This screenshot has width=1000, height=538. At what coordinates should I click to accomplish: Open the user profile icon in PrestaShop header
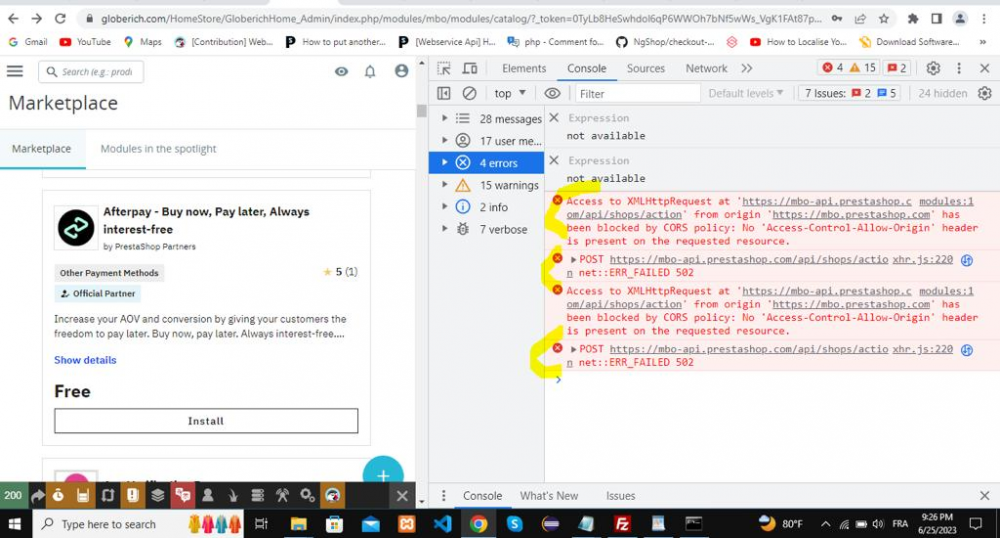[401, 71]
